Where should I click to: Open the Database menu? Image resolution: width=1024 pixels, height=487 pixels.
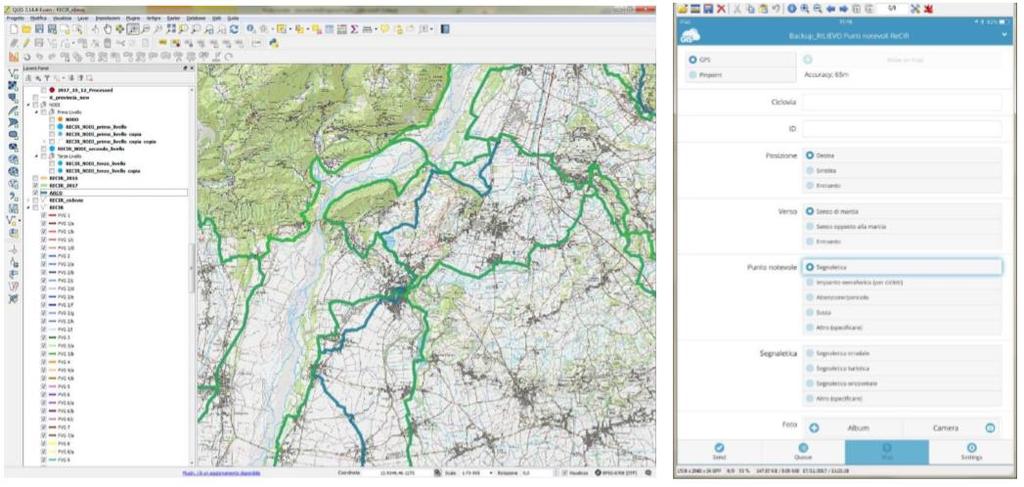click(x=196, y=18)
